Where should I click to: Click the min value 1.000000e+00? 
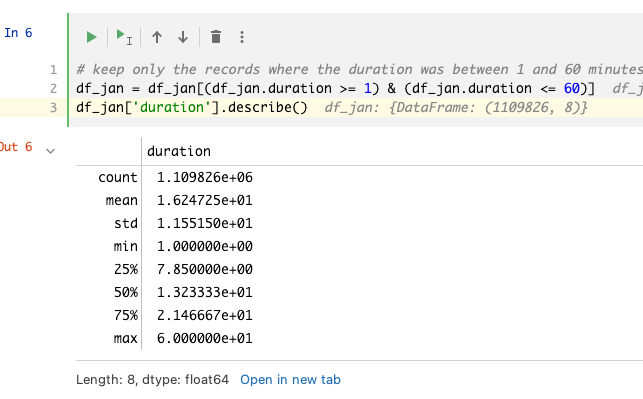coord(205,246)
